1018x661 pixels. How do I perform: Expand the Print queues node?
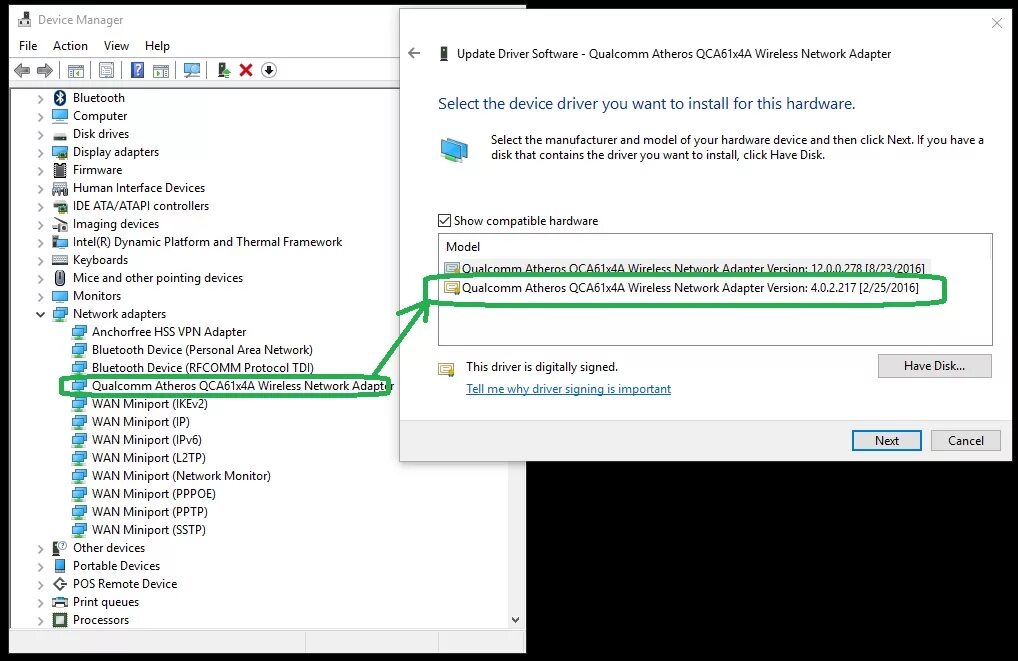[40, 603]
